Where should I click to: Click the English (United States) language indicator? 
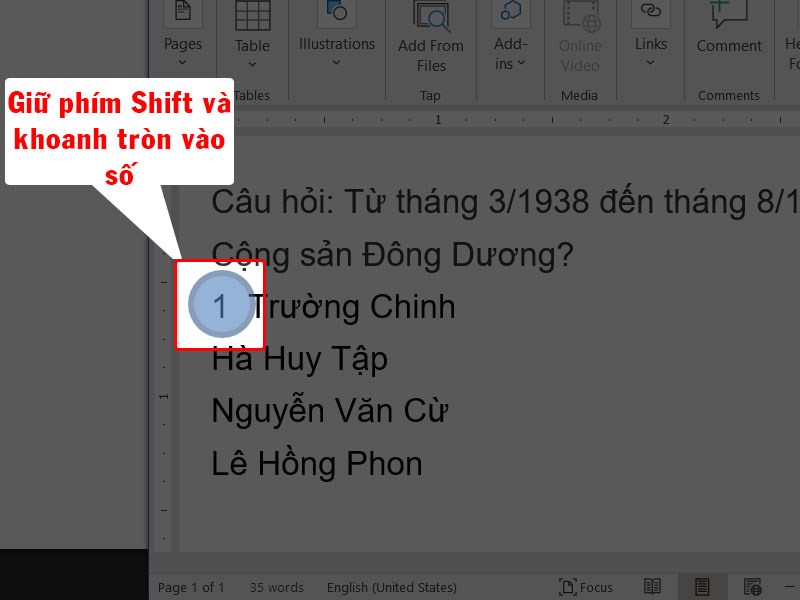(x=390, y=587)
